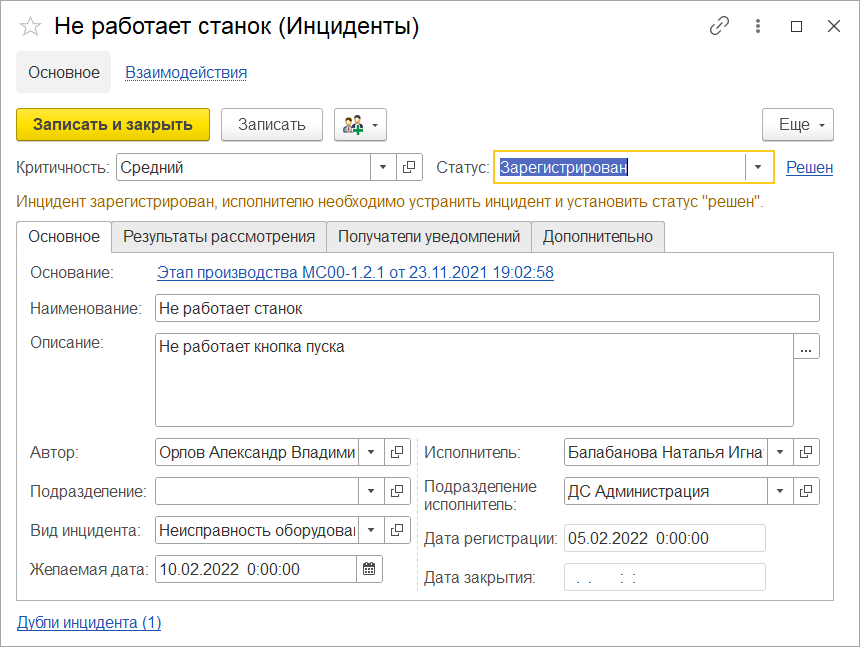Switch to Получатели уведомлений tab
860x647 pixels.
click(x=429, y=237)
